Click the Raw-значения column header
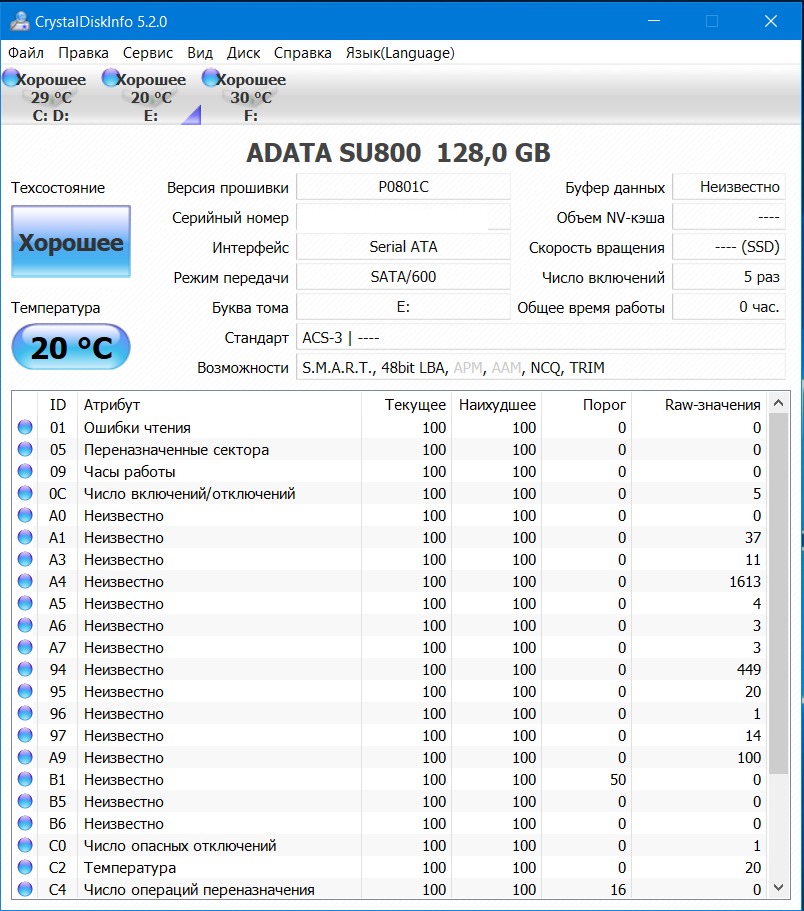The height and width of the screenshot is (911, 804). [x=699, y=404]
